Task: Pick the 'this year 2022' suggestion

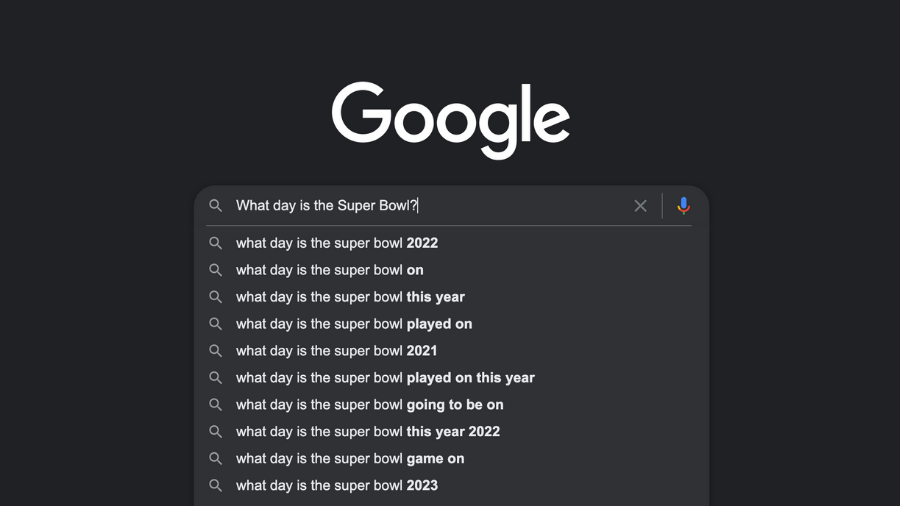Action: (368, 432)
